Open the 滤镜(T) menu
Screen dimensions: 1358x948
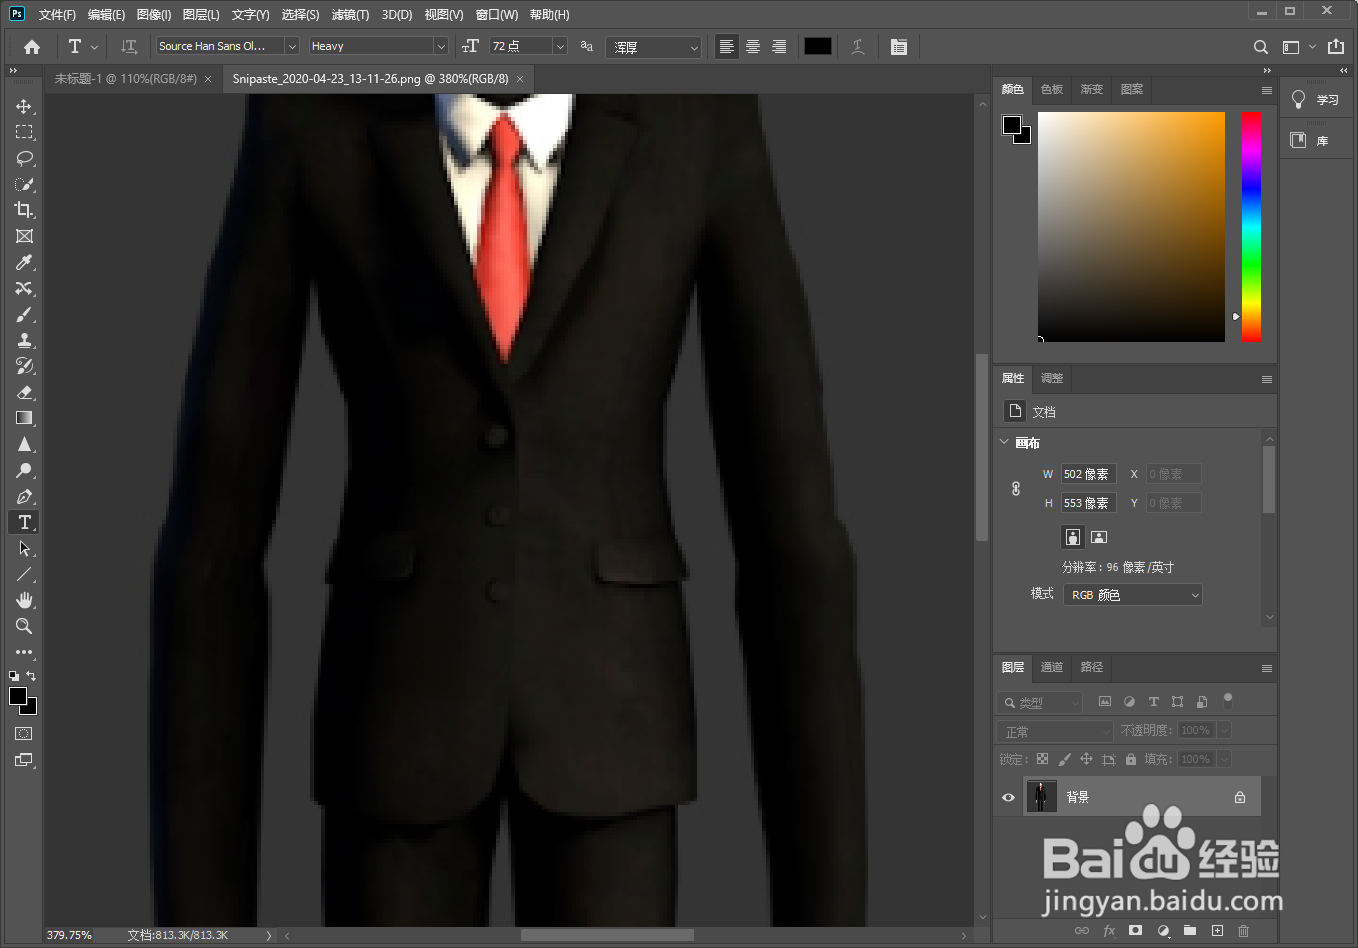pyautogui.click(x=350, y=15)
